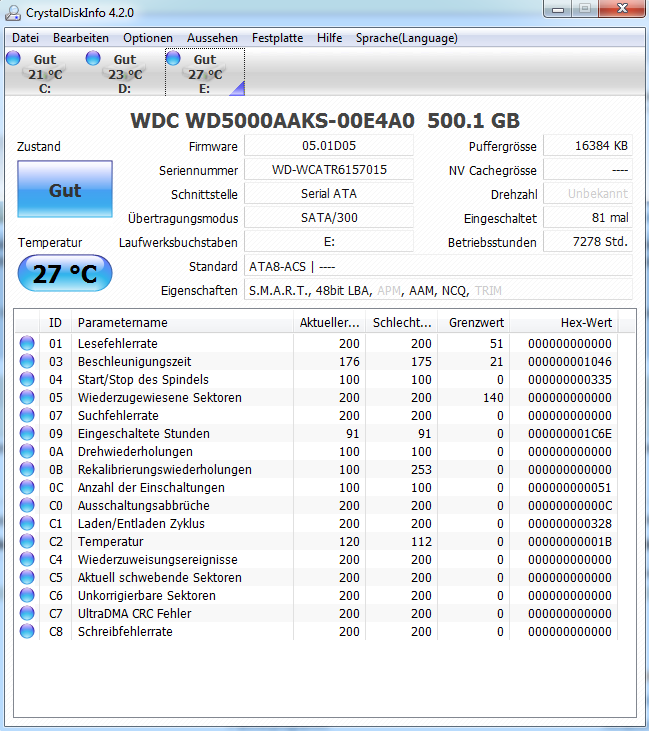Viewport: 649px width, 731px height.
Task: Select drive E: tab at 27 °C
Action: [x=205, y=73]
